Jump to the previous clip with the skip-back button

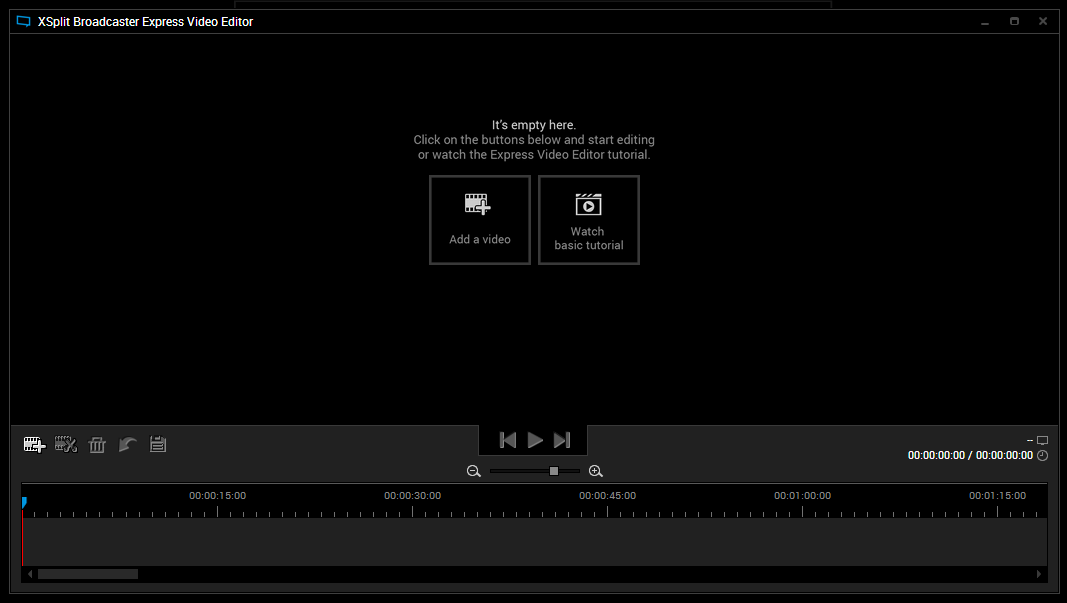pos(508,440)
